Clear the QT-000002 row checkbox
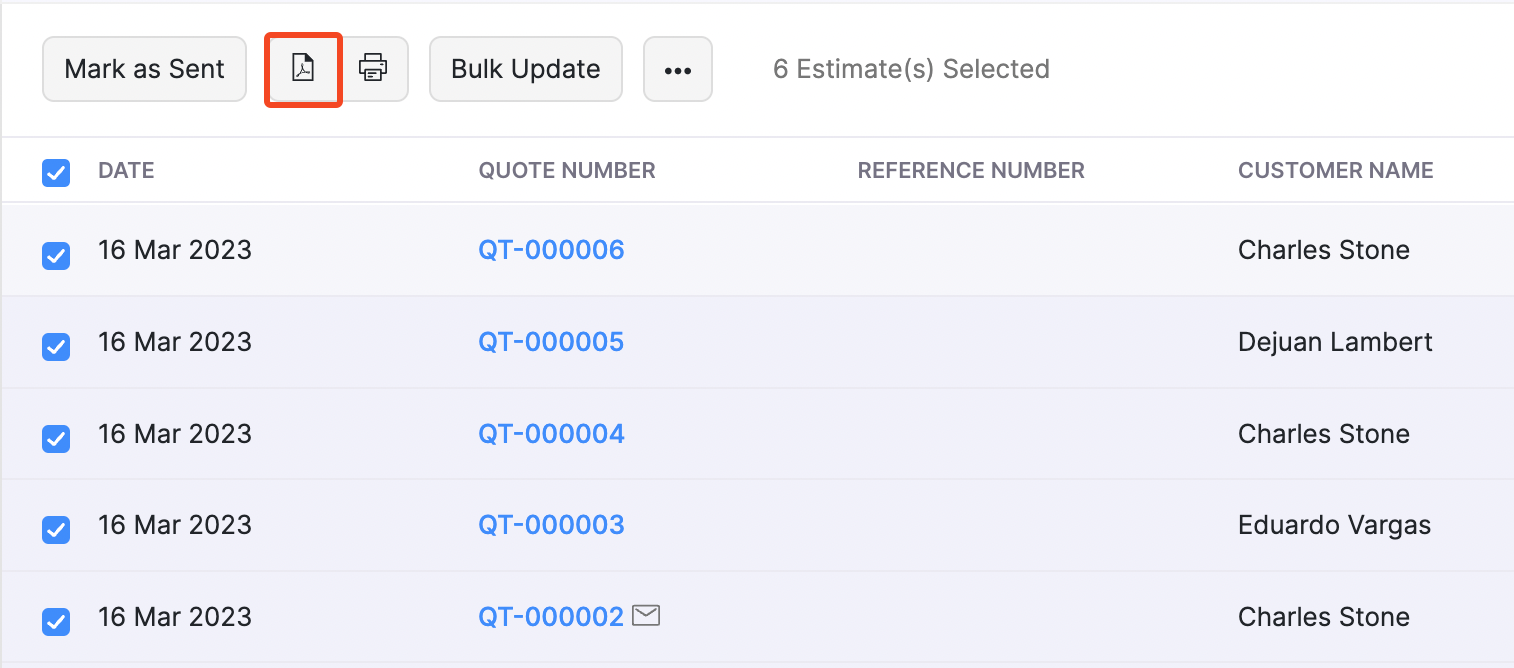1514x668 pixels. click(56, 622)
